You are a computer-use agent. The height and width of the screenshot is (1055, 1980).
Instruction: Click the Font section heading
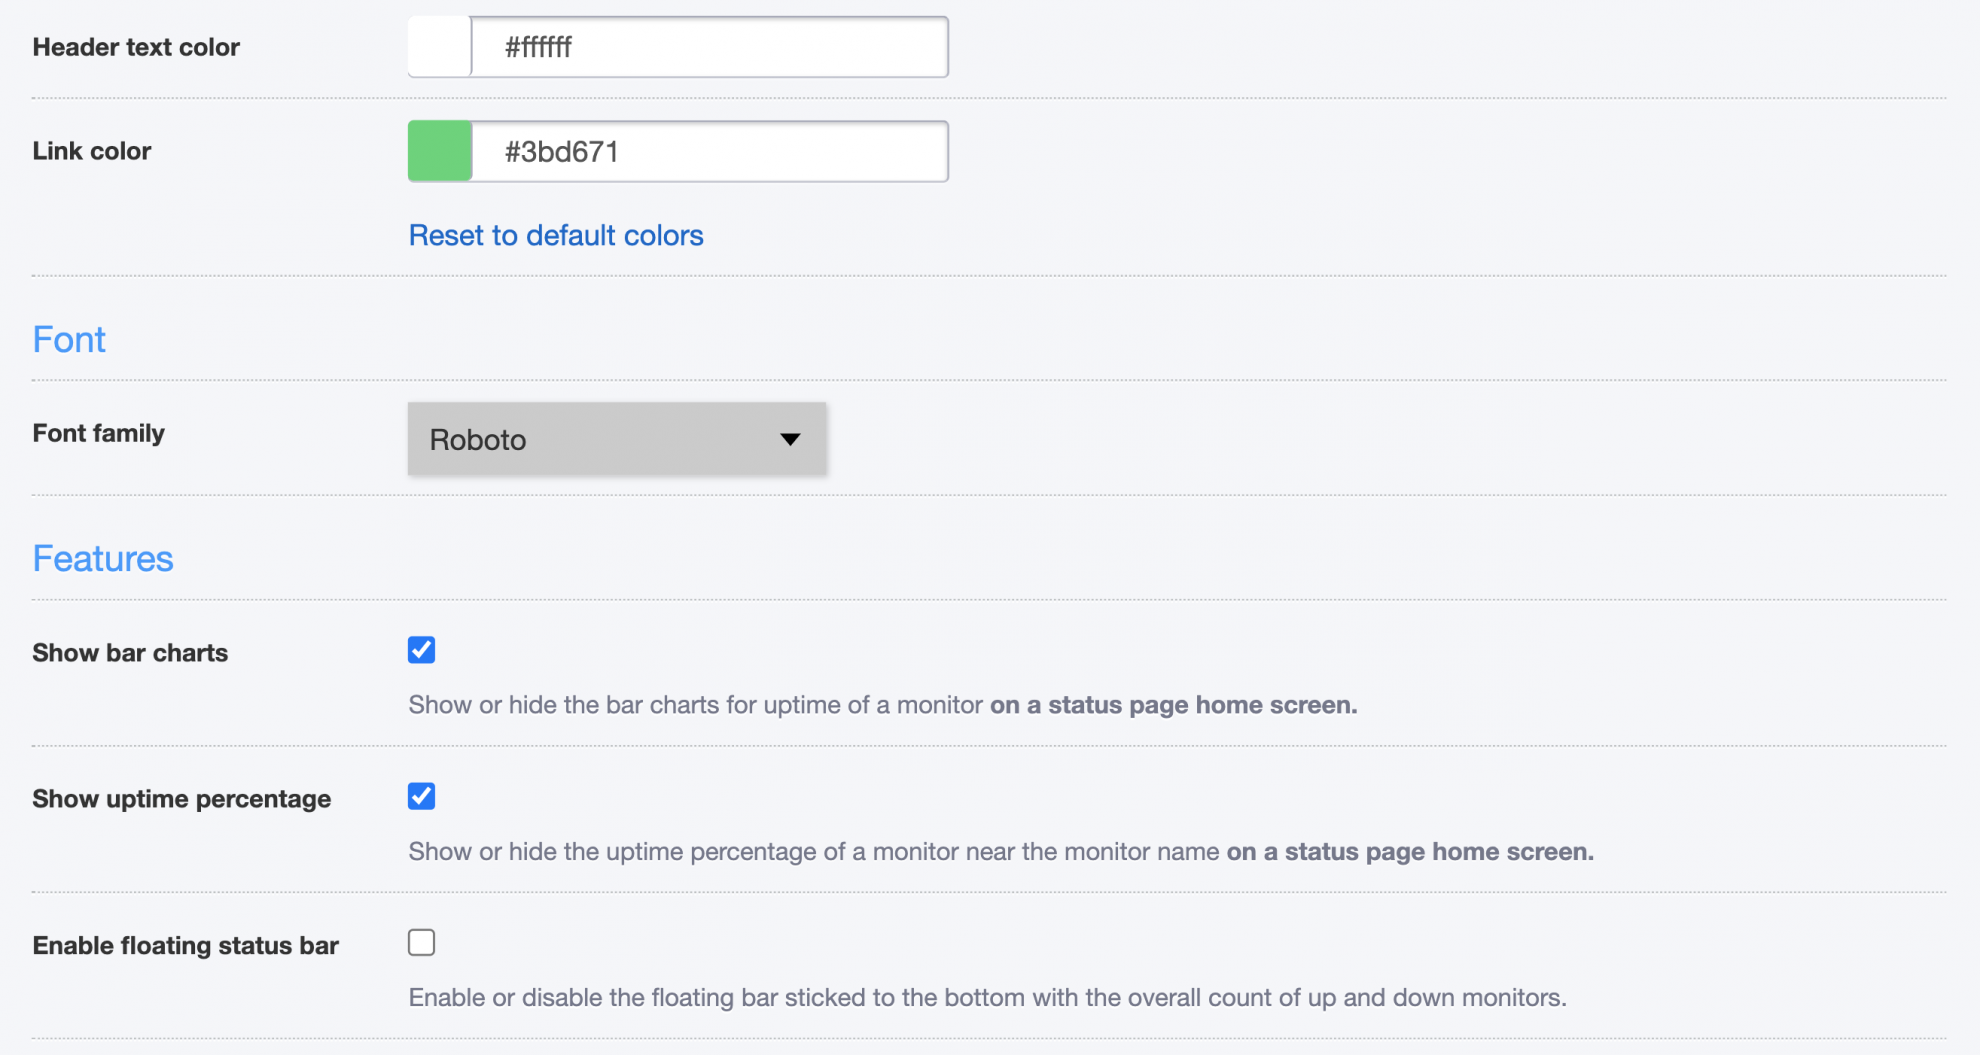click(68, 339)
